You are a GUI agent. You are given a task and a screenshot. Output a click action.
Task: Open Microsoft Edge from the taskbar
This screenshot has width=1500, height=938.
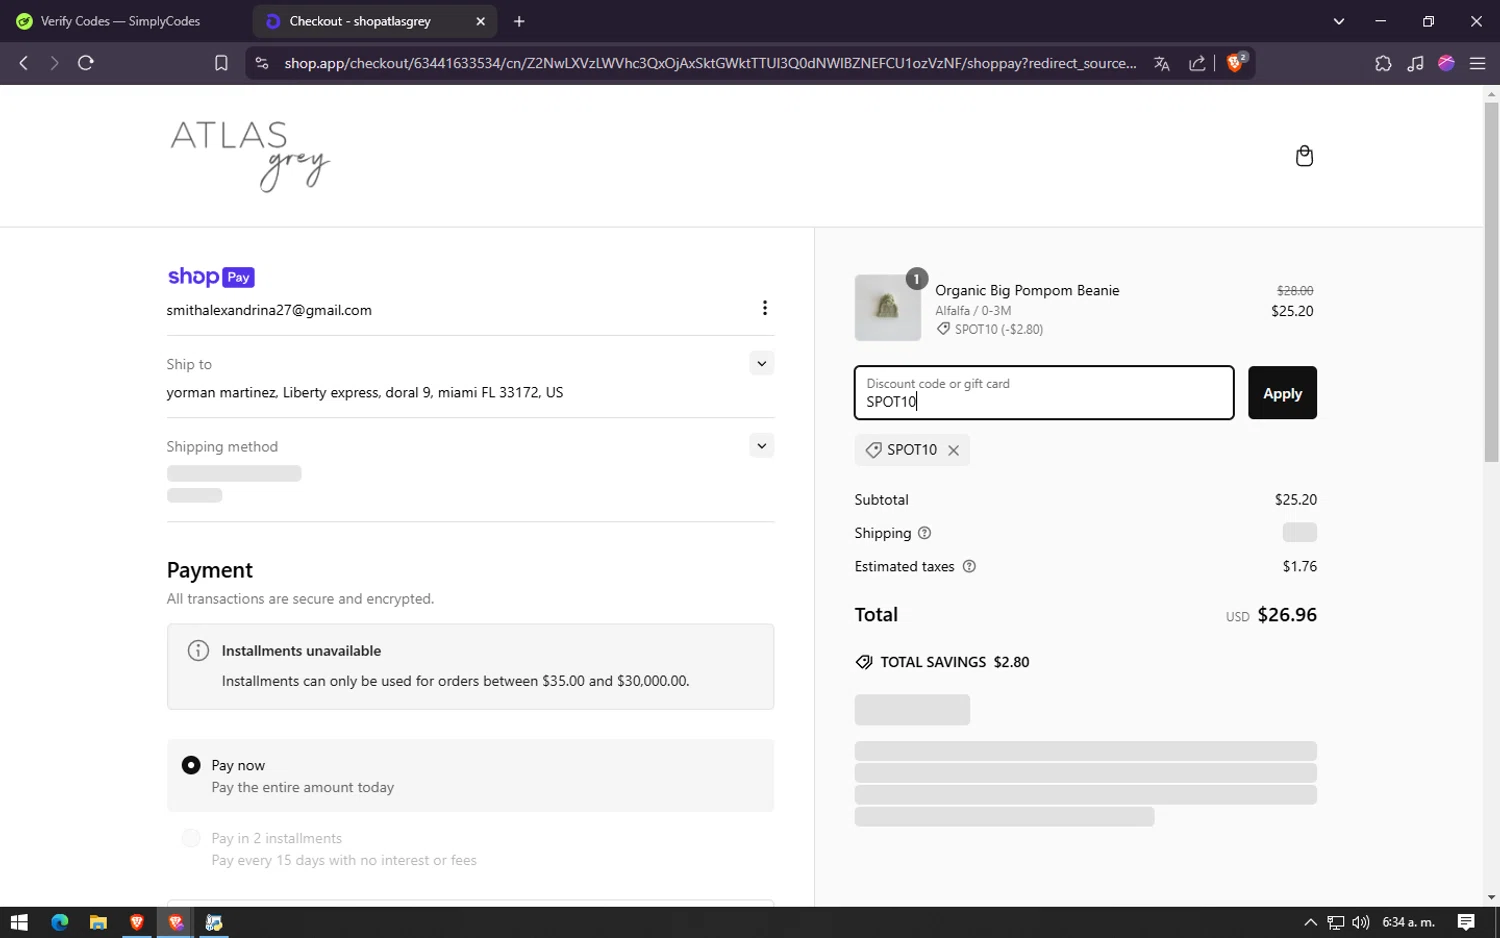point(59,922)
